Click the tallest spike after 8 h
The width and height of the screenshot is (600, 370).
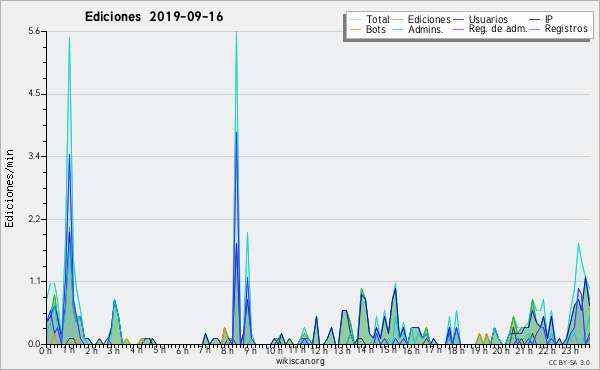[236, 33]
